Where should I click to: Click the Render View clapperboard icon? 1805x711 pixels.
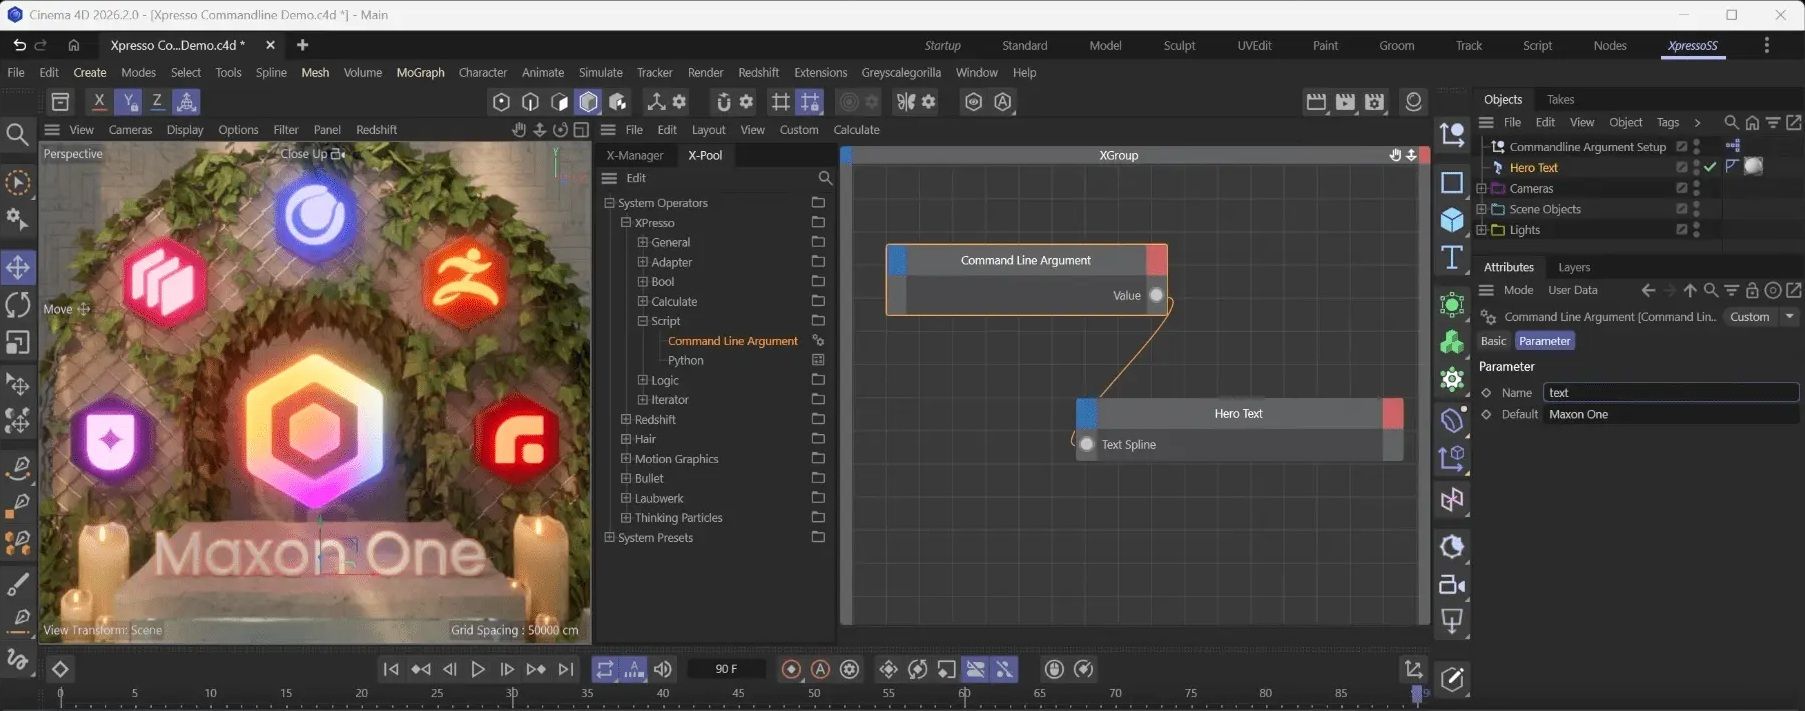(x=1316, y=102)
